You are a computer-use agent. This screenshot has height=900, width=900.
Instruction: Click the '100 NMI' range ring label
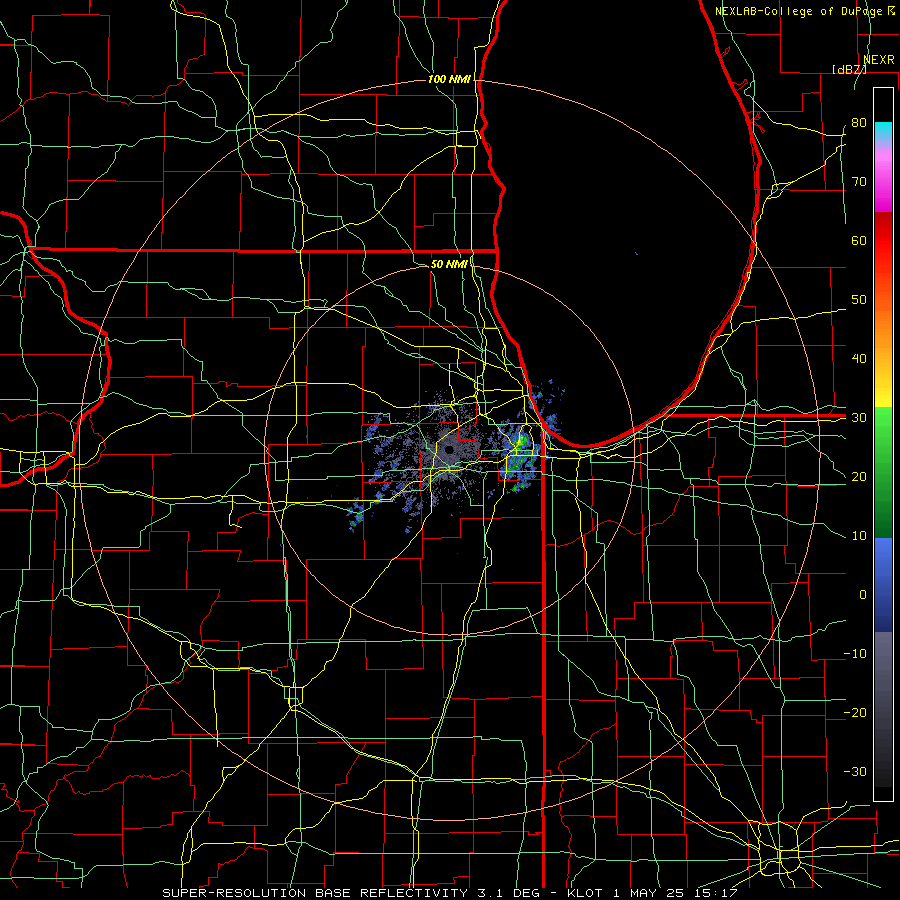click(449, 79)
